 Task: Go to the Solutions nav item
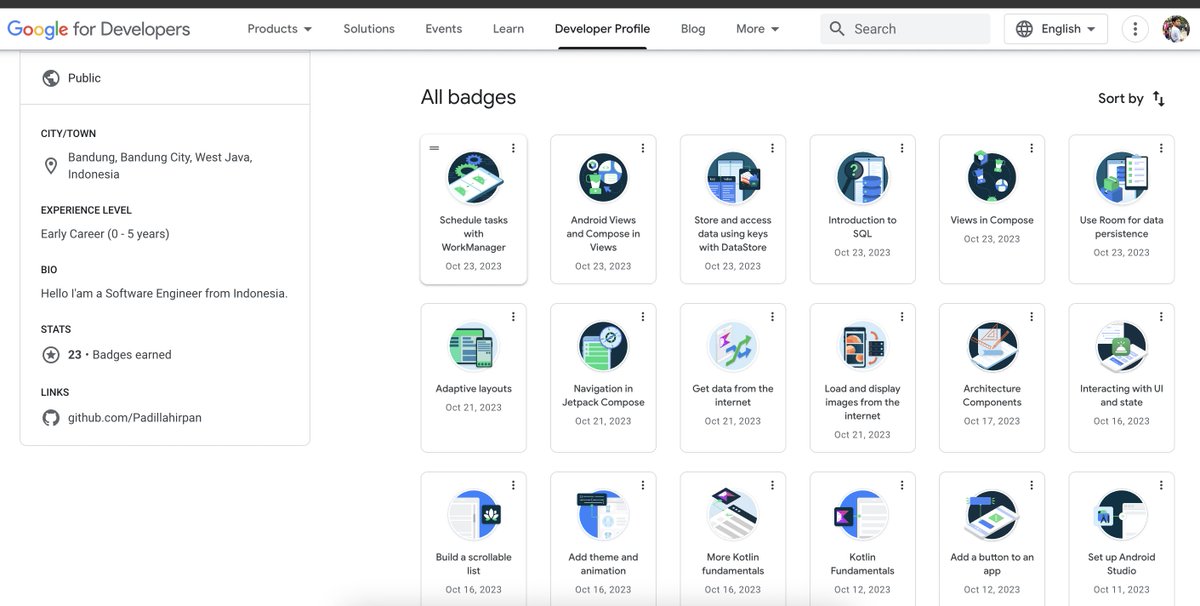coord(369,29)
